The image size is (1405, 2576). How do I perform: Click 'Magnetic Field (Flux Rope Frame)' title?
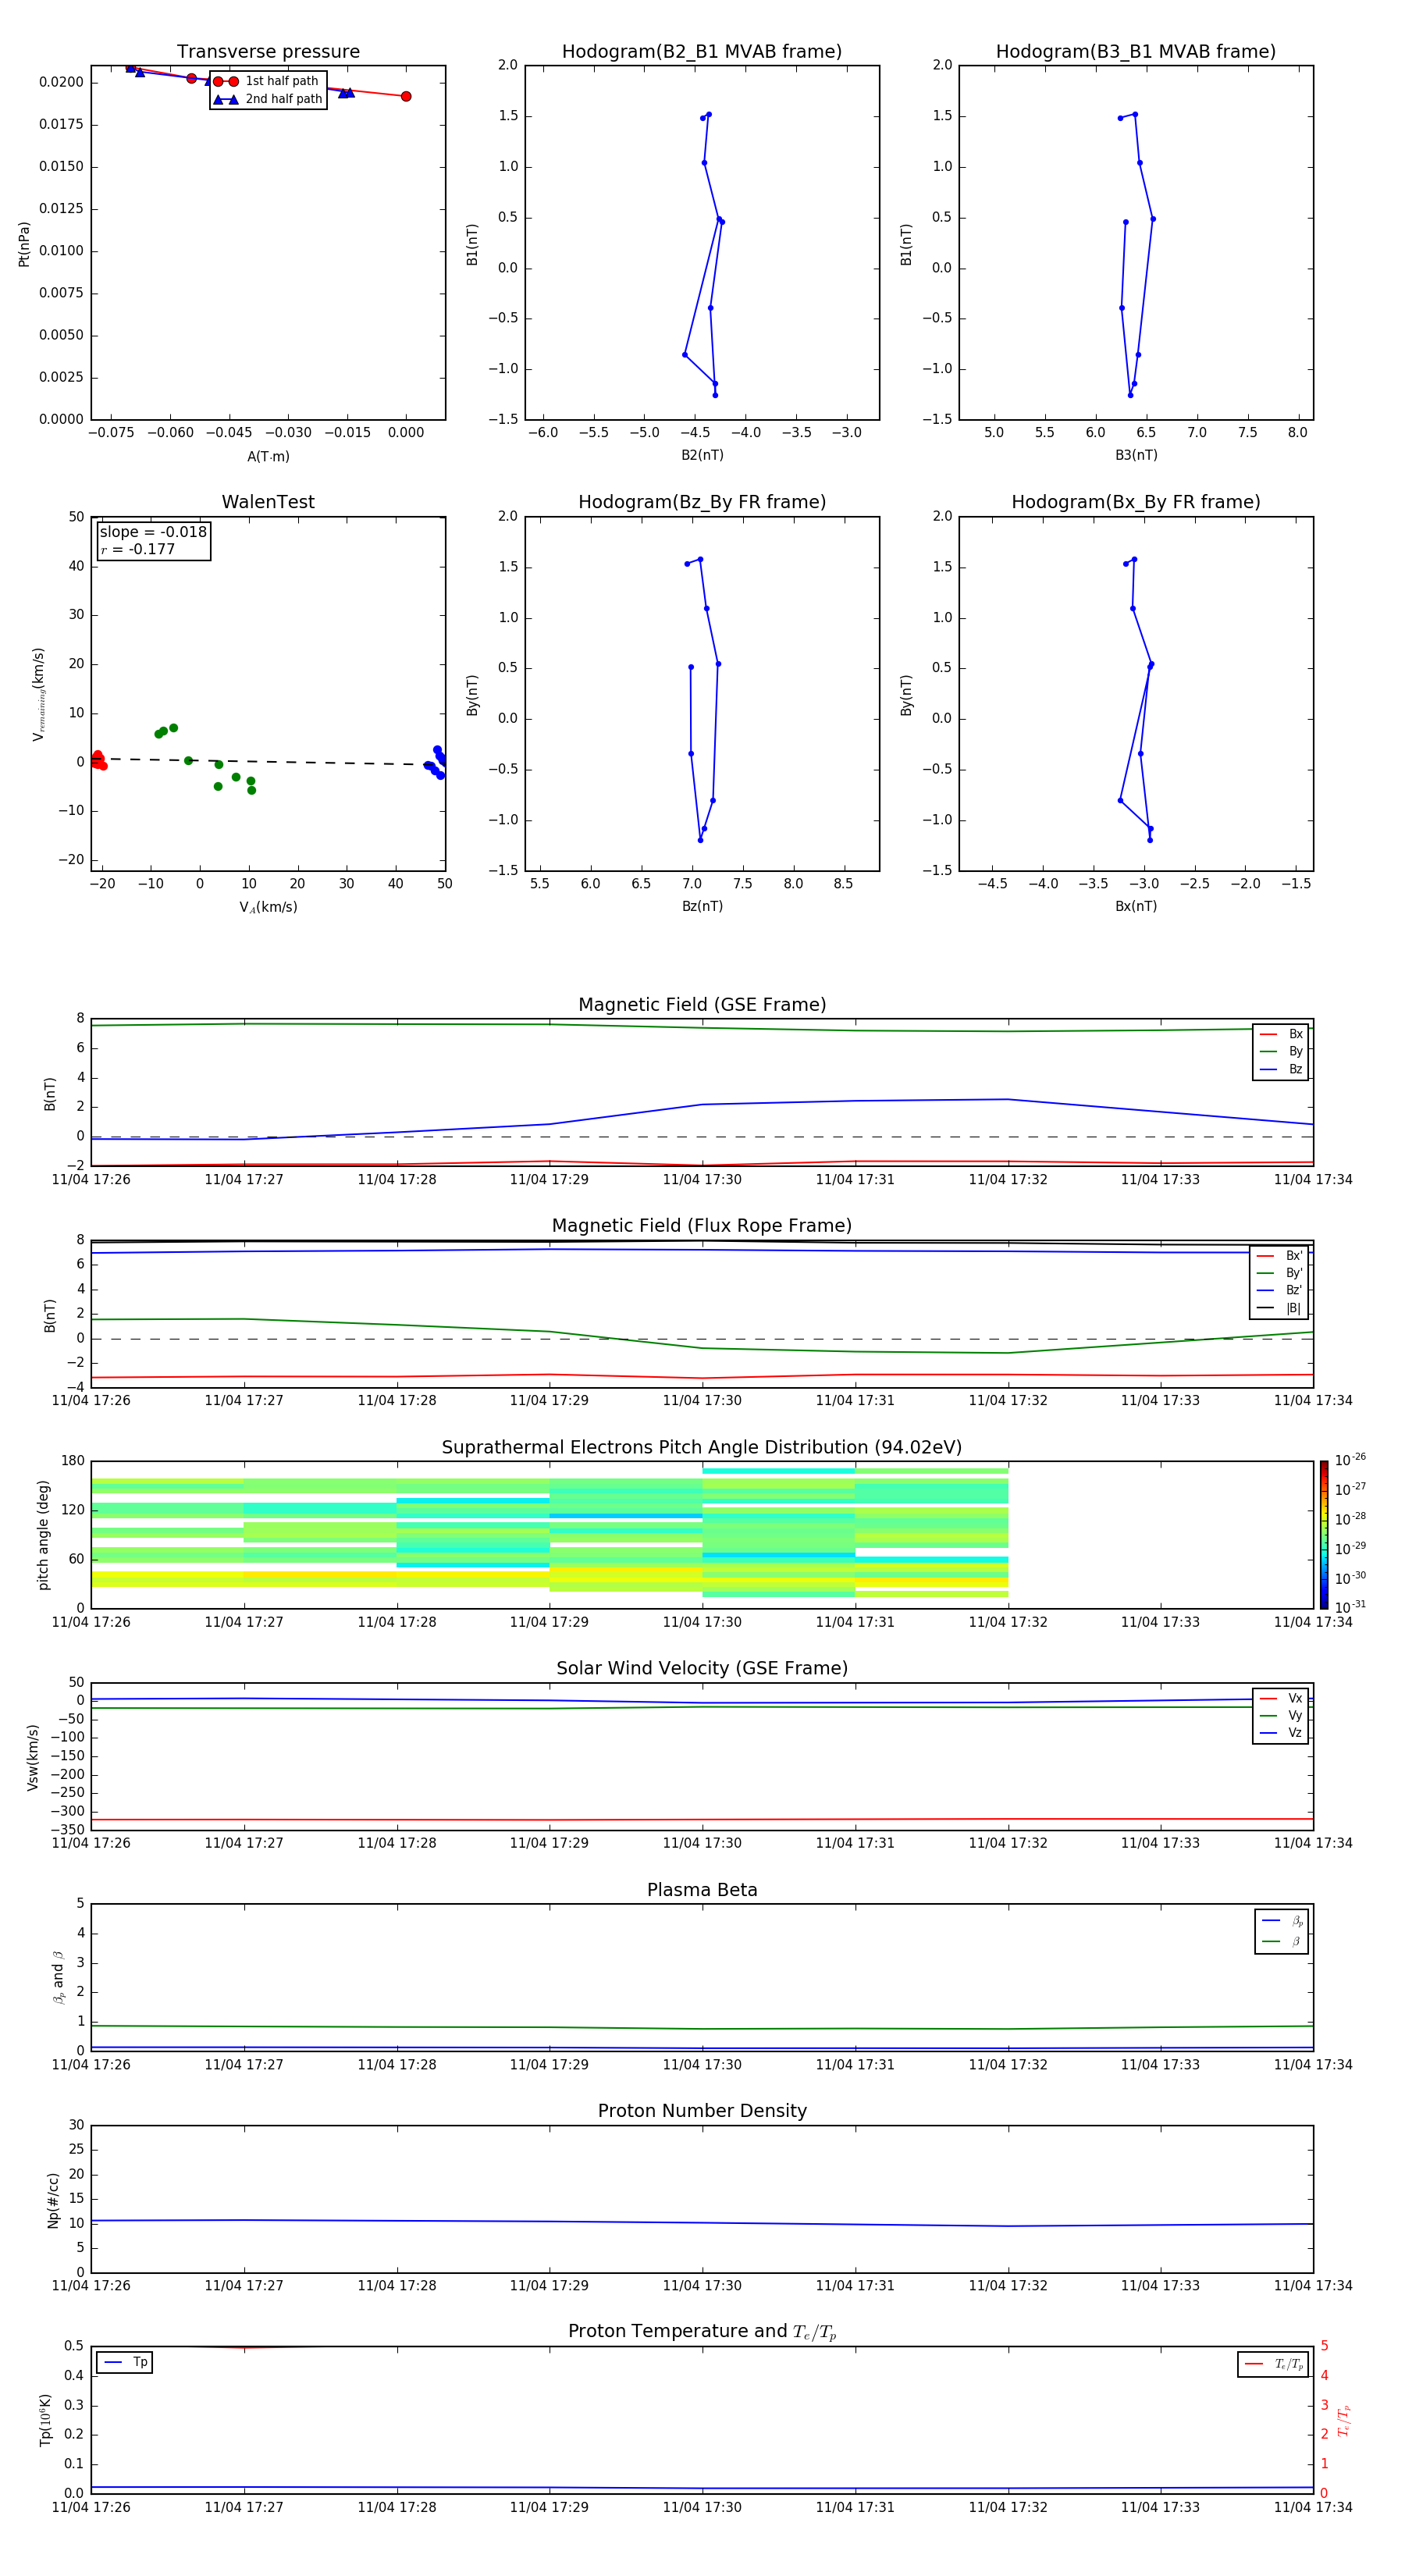[x=702, y=1226]
